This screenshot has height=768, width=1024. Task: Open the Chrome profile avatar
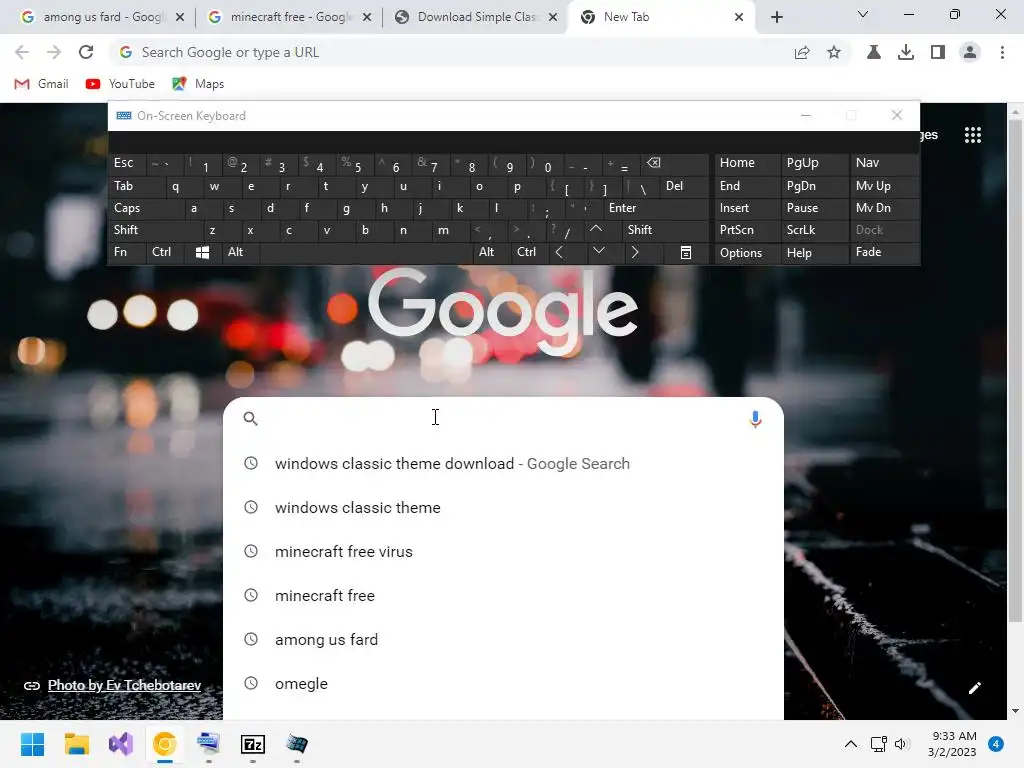(970, 52)
